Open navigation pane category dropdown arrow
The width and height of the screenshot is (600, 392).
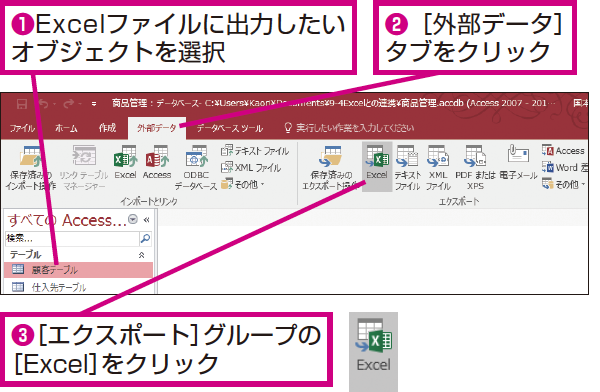click(x=133, y=219)
